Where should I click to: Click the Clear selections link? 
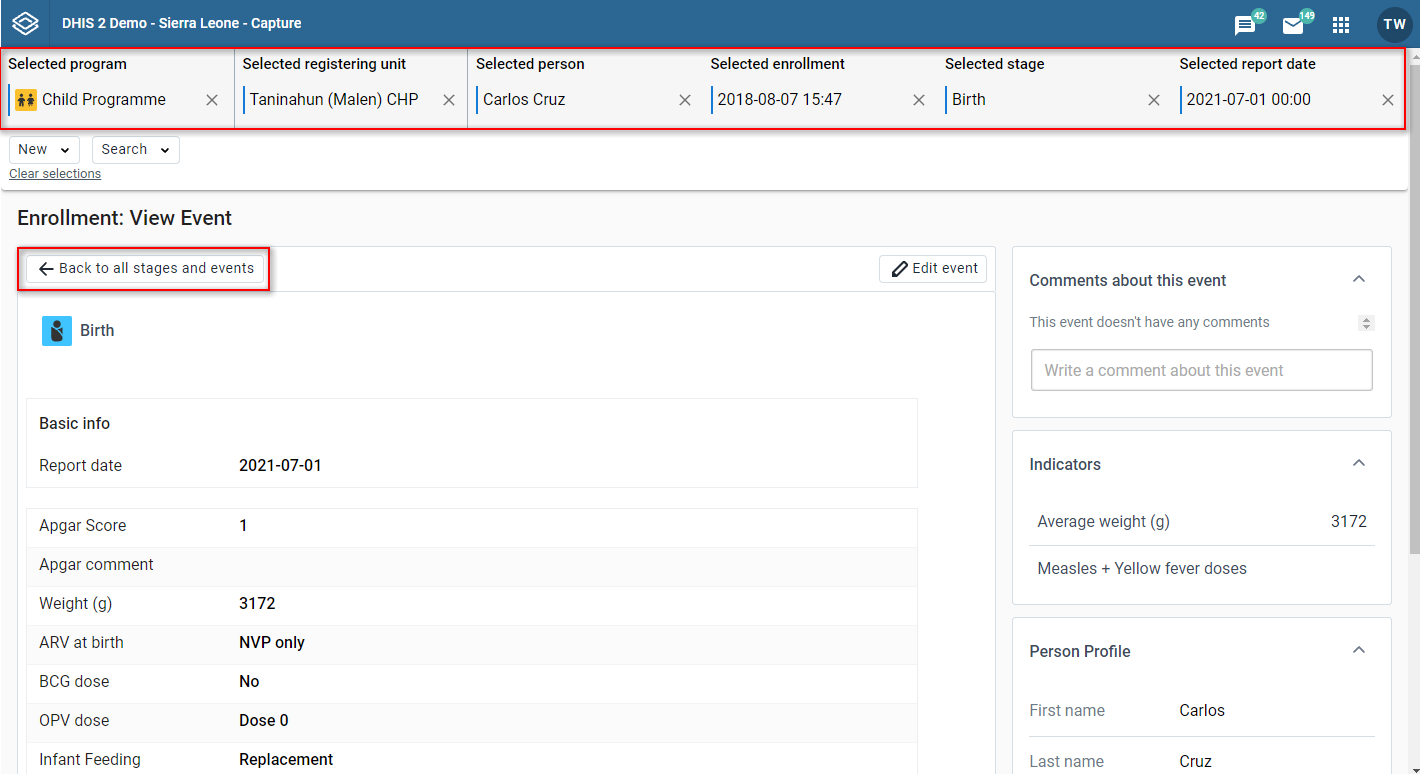tap(55, 174)
